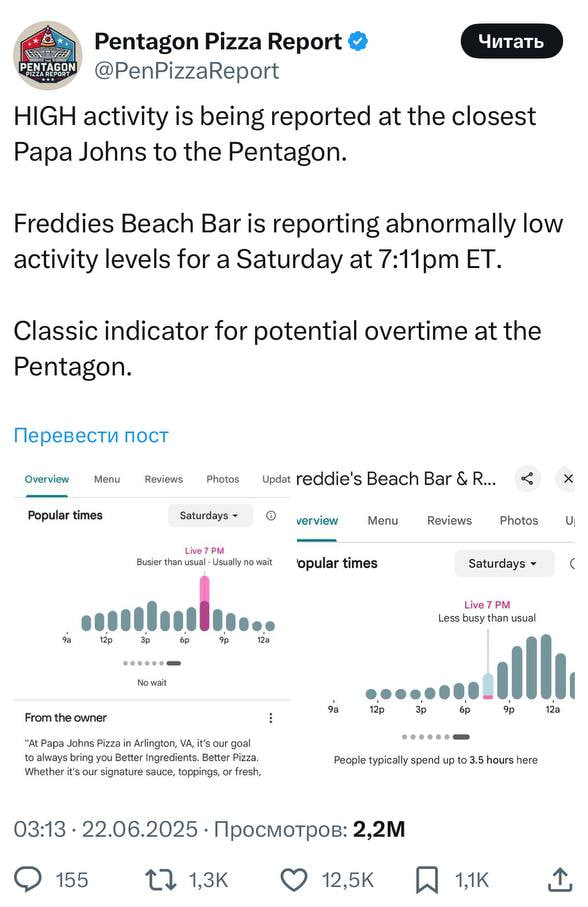The height and width of the screenshot is (907, 588).
Task: Click Перевести пост translate link
Action: (x=91, y=436)
